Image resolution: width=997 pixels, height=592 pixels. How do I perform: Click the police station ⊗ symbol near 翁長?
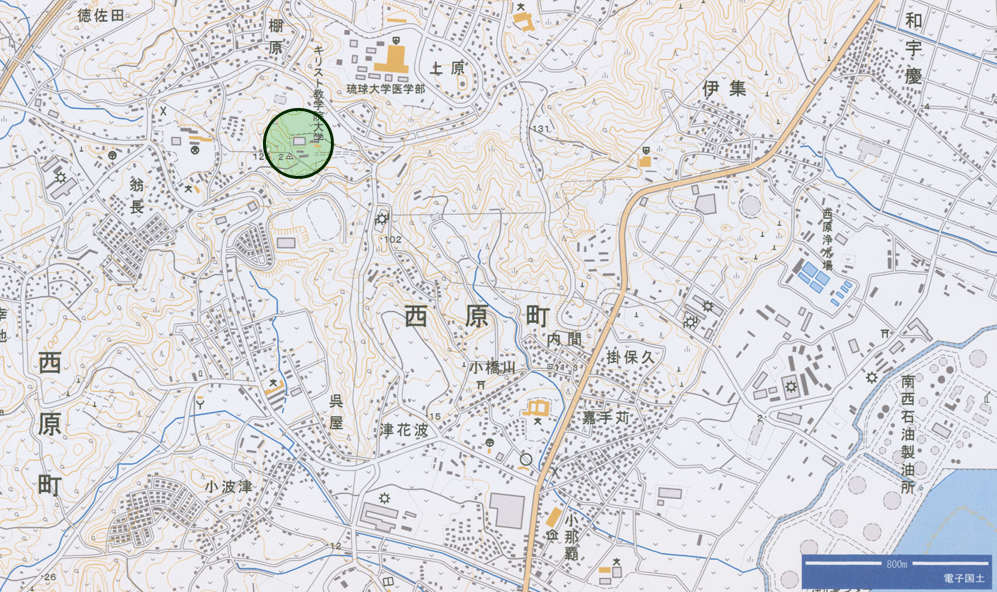pyautogui.click(x=195, y=151)
